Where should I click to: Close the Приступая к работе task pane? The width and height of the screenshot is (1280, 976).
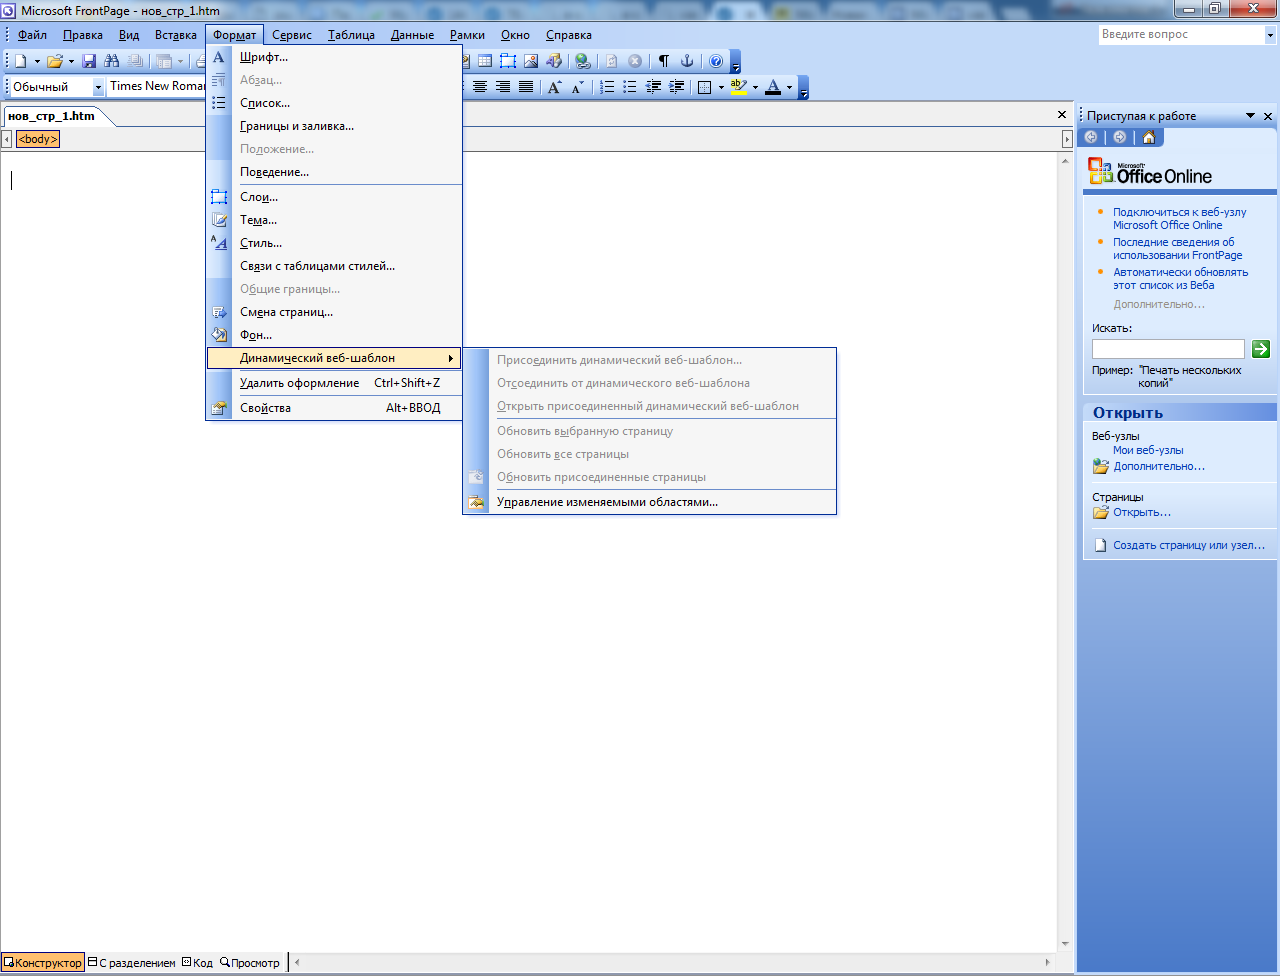click(1269, 116)
